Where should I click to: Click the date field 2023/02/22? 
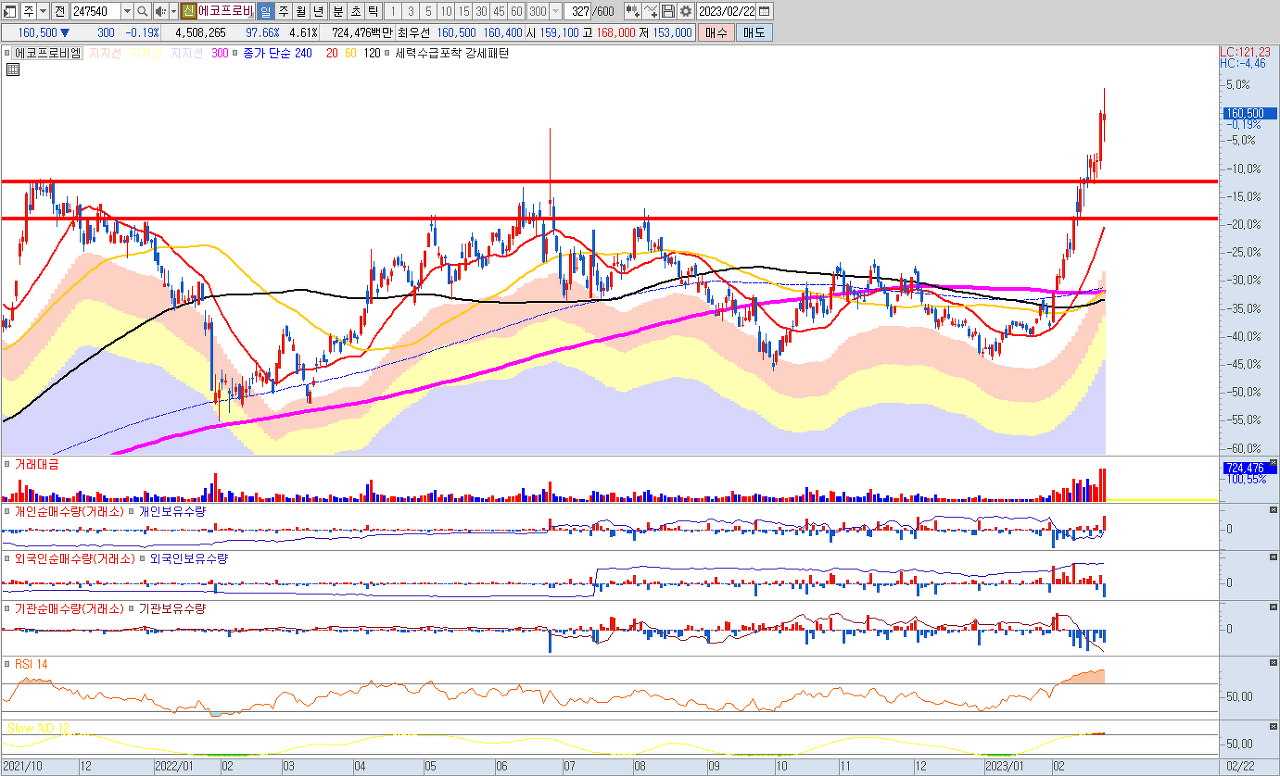pos(726,11)
